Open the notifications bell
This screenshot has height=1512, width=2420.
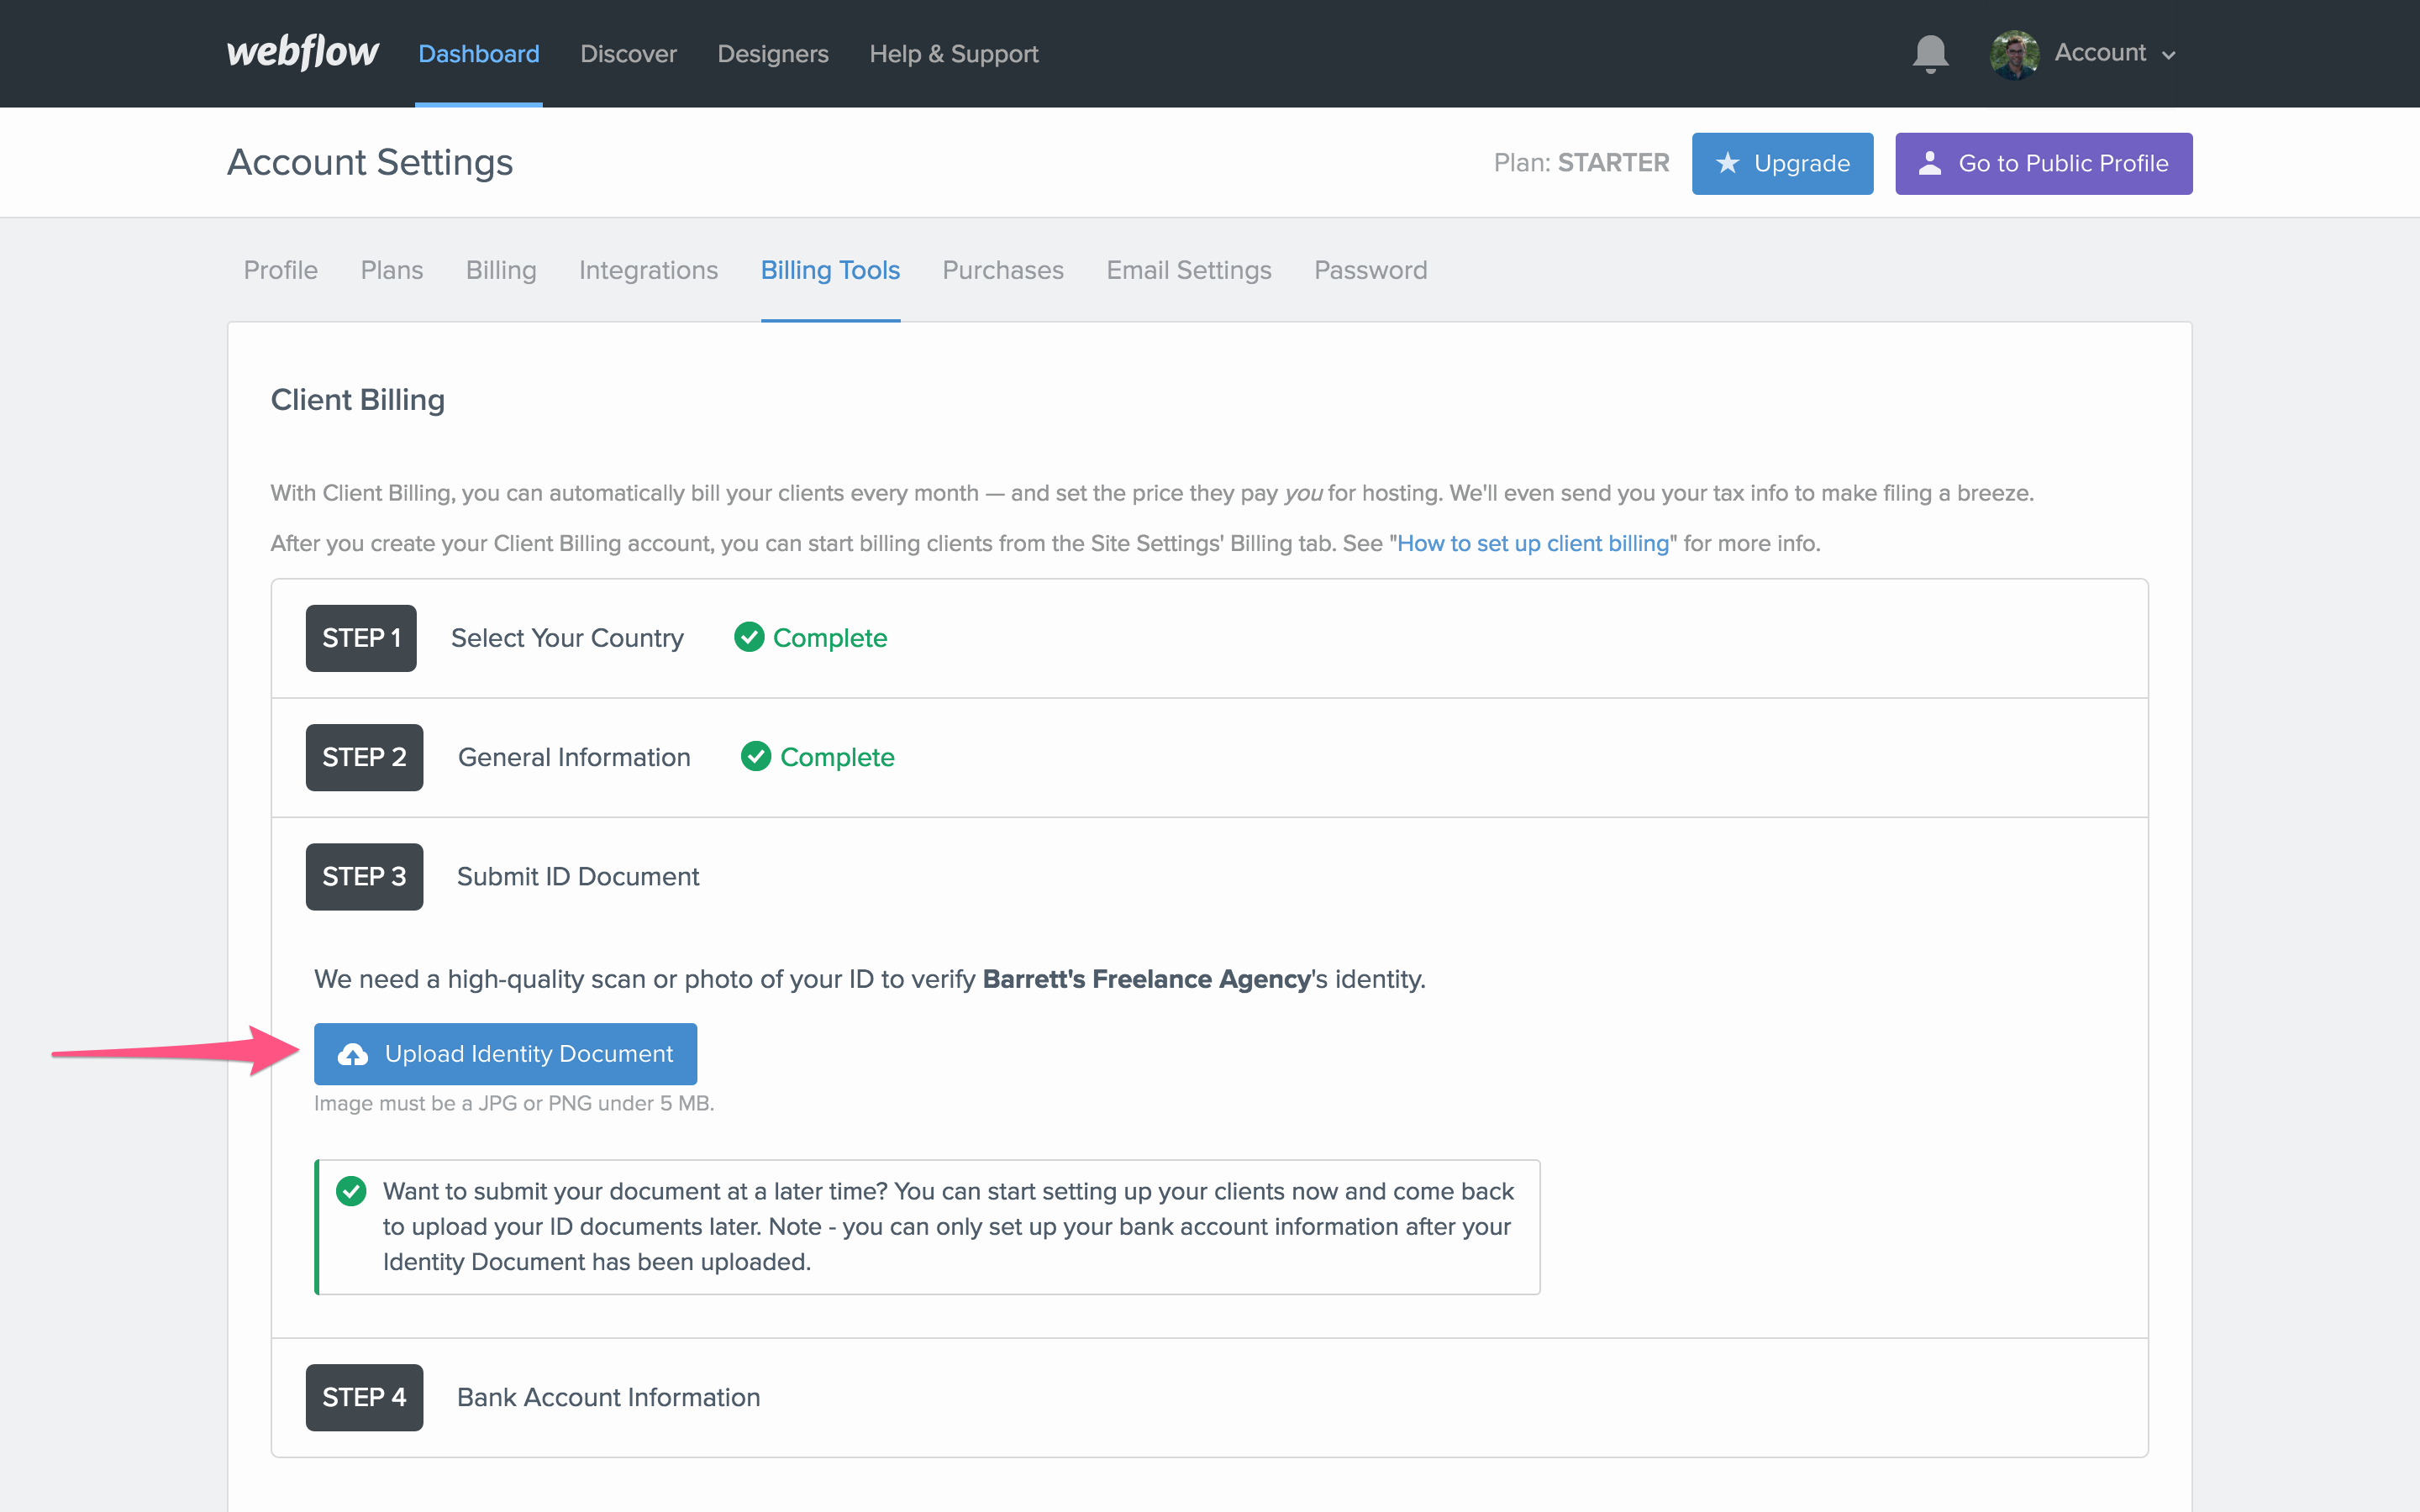tap(1930, 53)
